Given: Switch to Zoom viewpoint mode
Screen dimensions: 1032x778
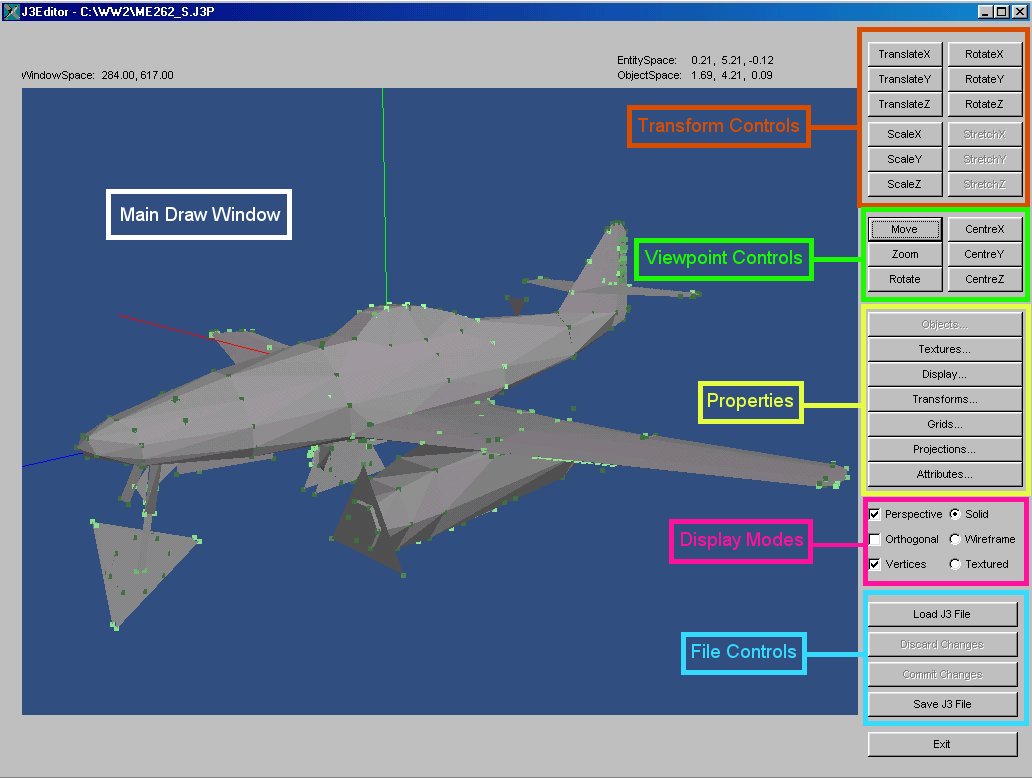Looking at the screenshot, I should (904, 254).
